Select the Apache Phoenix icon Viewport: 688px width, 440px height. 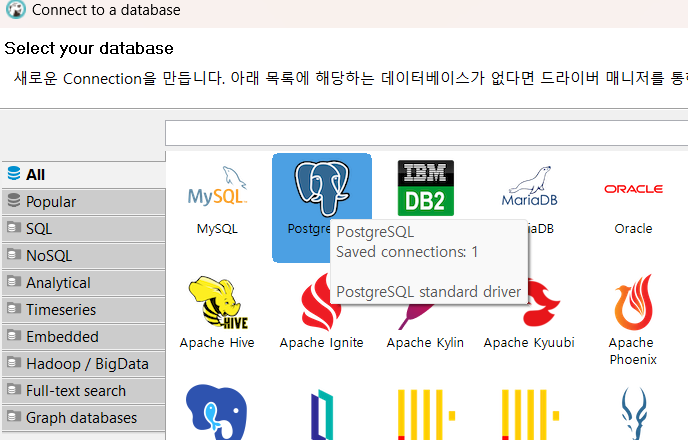click(633, 302)
